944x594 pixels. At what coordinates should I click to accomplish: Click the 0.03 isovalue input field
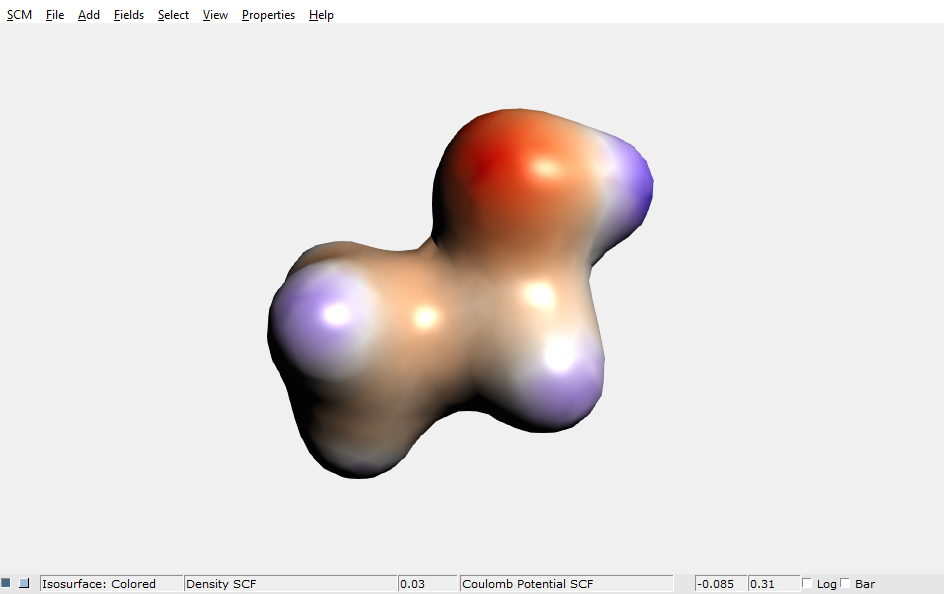pyautogui.click(x=427, y=583)
